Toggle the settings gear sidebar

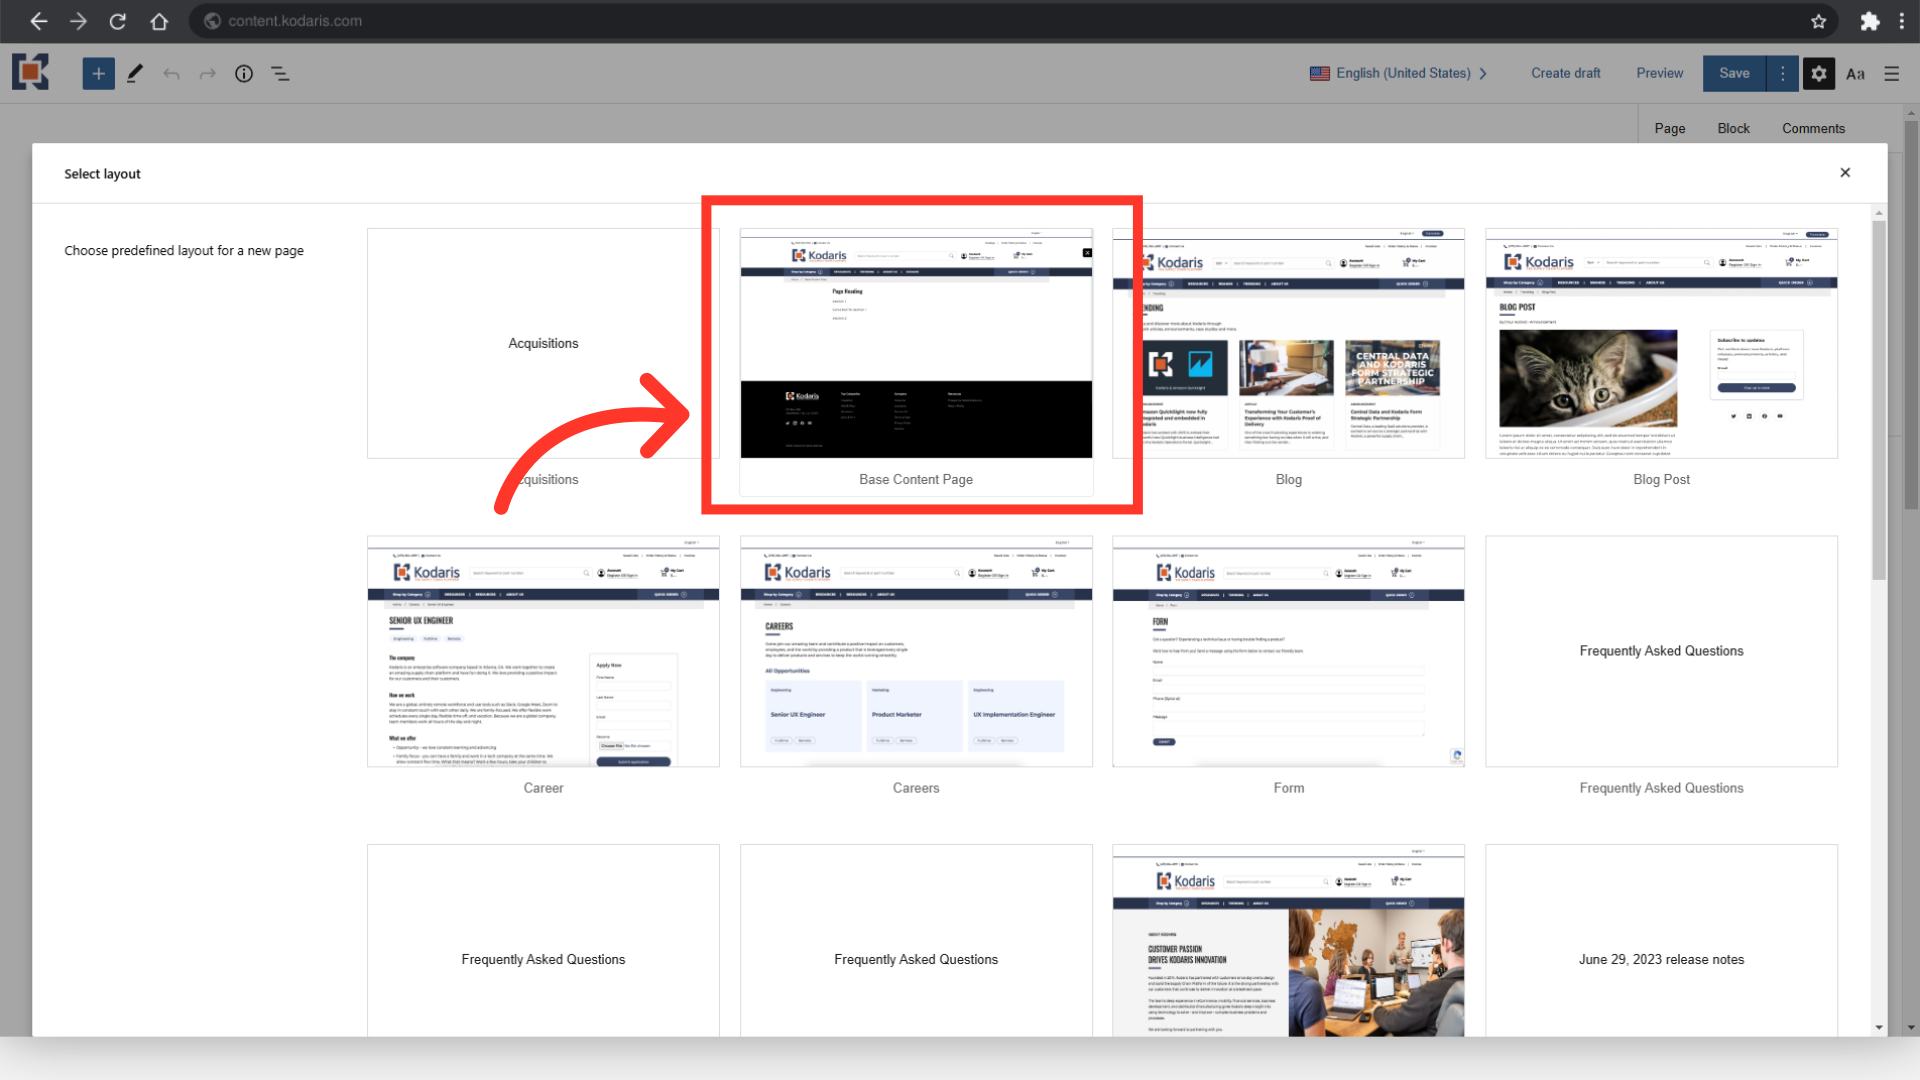tap(1819, 73)
